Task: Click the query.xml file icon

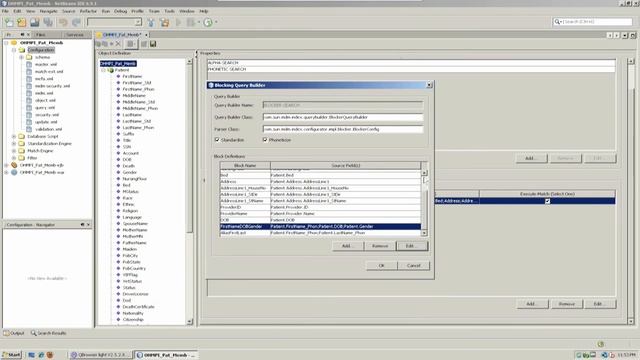Action: tap(29, 108)
